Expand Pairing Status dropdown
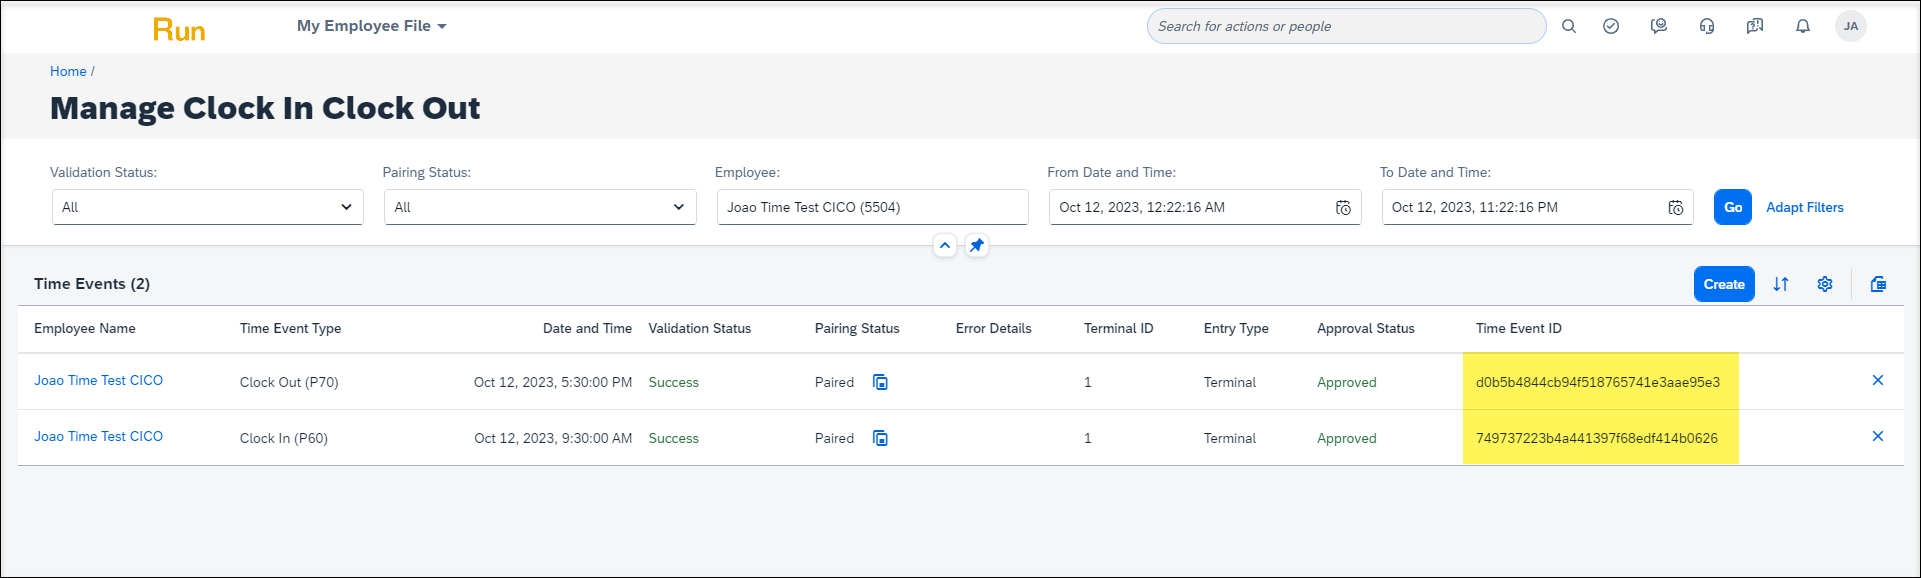This screenshot has height=578, width=1921. tap(540, 207)
